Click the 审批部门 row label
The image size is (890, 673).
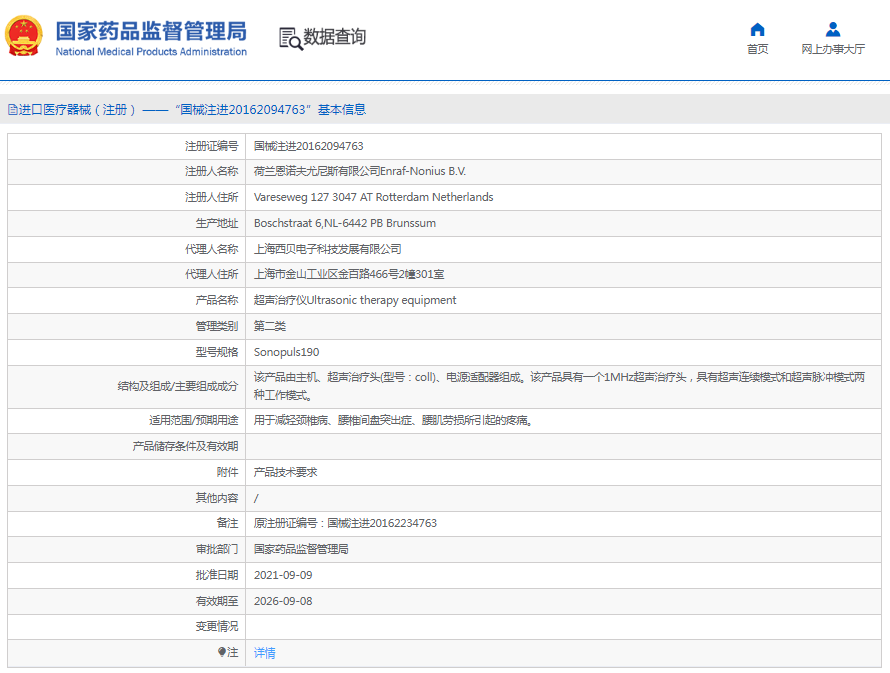pos(217,549)
